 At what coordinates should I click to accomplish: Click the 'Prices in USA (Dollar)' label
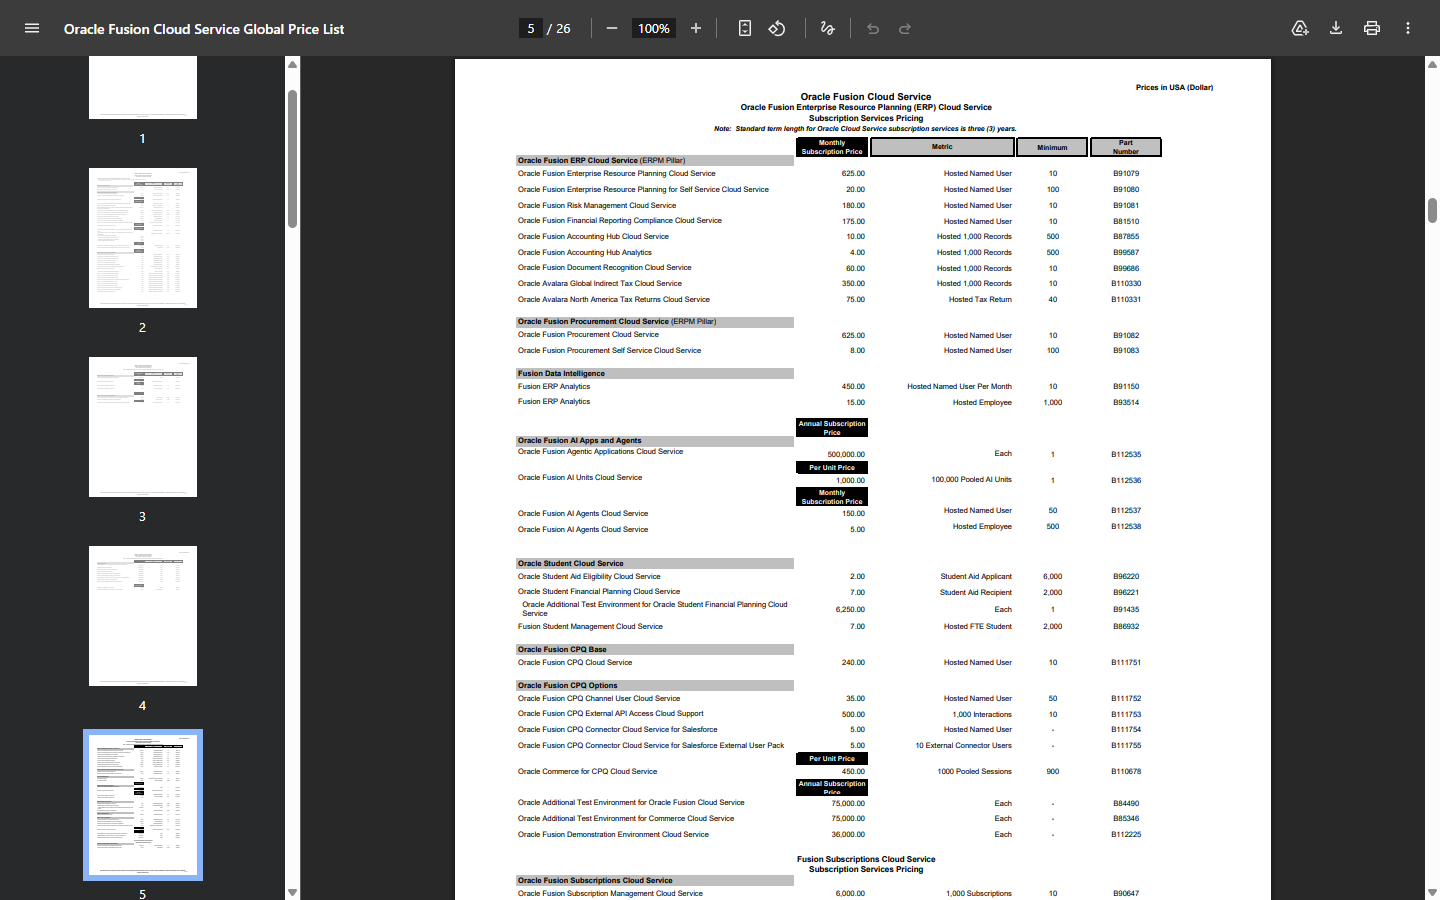[x=1174, y=88]
